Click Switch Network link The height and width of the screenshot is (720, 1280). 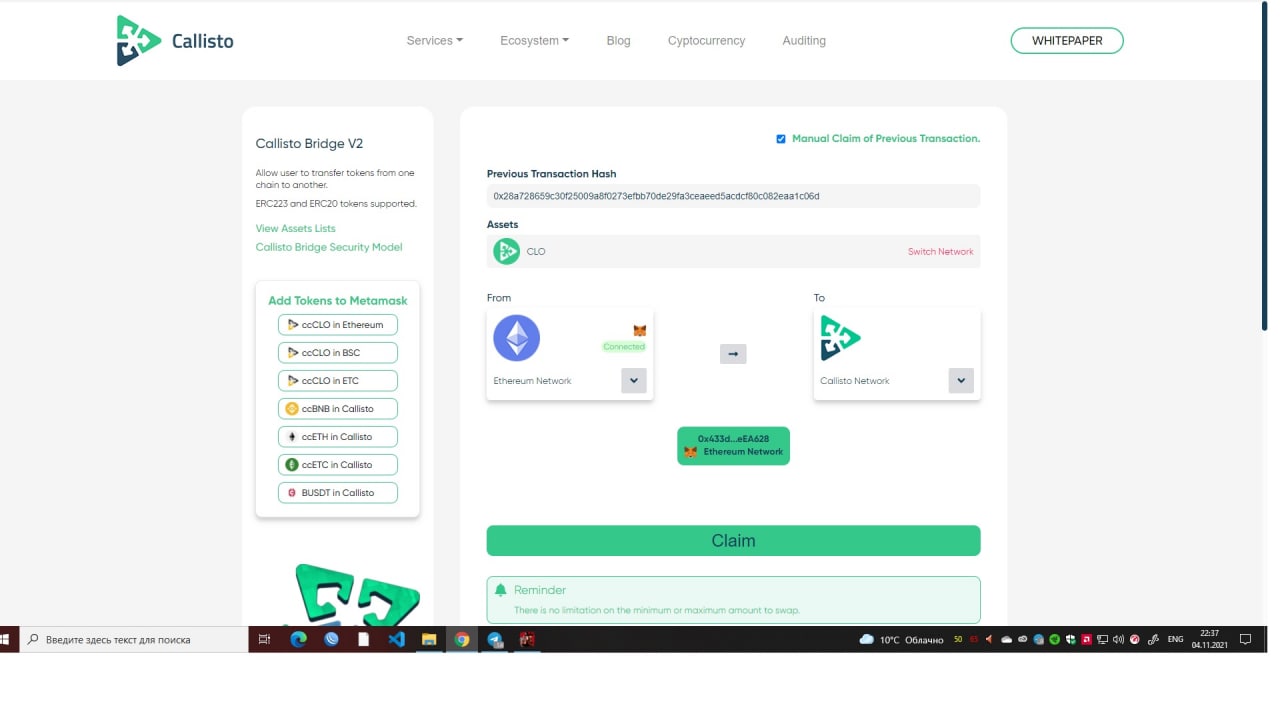(940, 252)
